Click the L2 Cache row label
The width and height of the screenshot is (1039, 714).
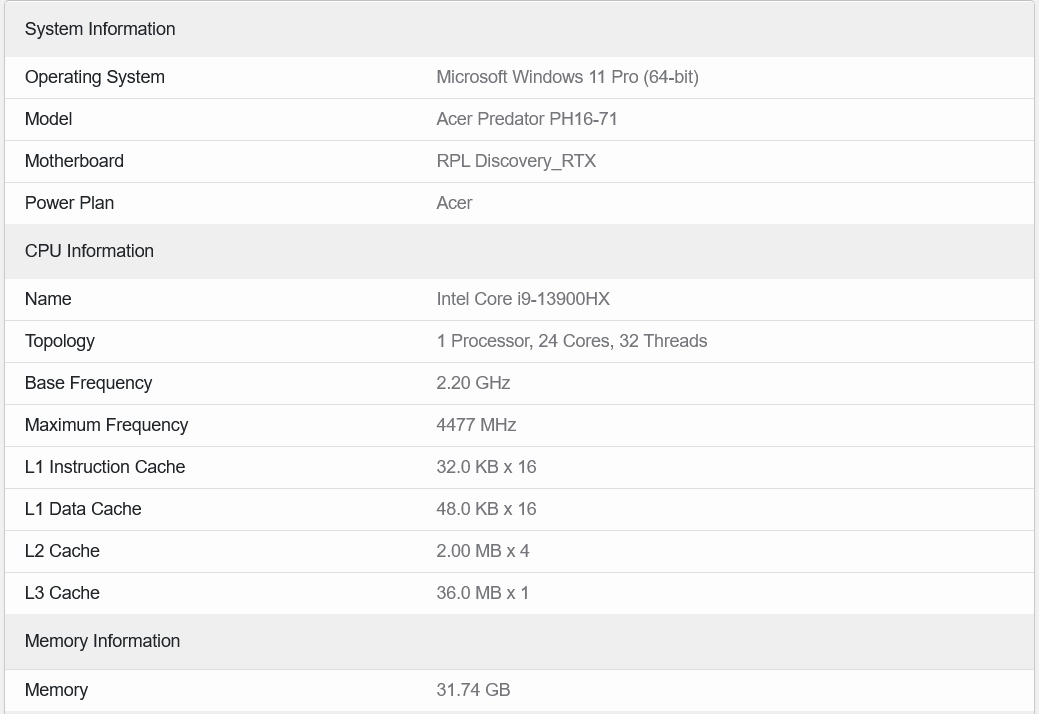[x=62, y=551]
